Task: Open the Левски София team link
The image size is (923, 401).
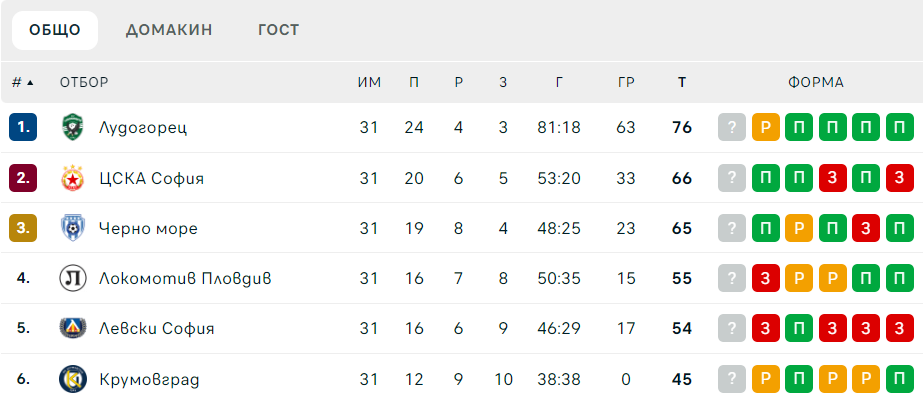Action: pyautogui.click(x=157, y=329)
